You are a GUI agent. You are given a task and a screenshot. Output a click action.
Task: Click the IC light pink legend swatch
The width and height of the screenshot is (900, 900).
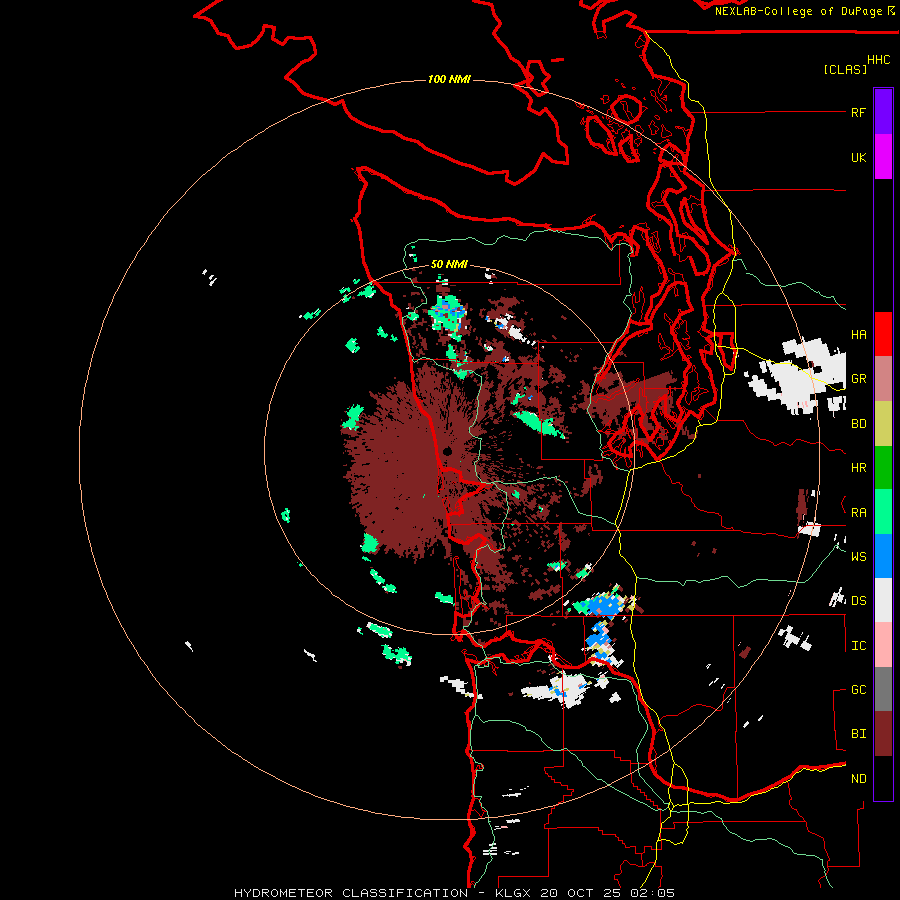(x=883, y=645)
